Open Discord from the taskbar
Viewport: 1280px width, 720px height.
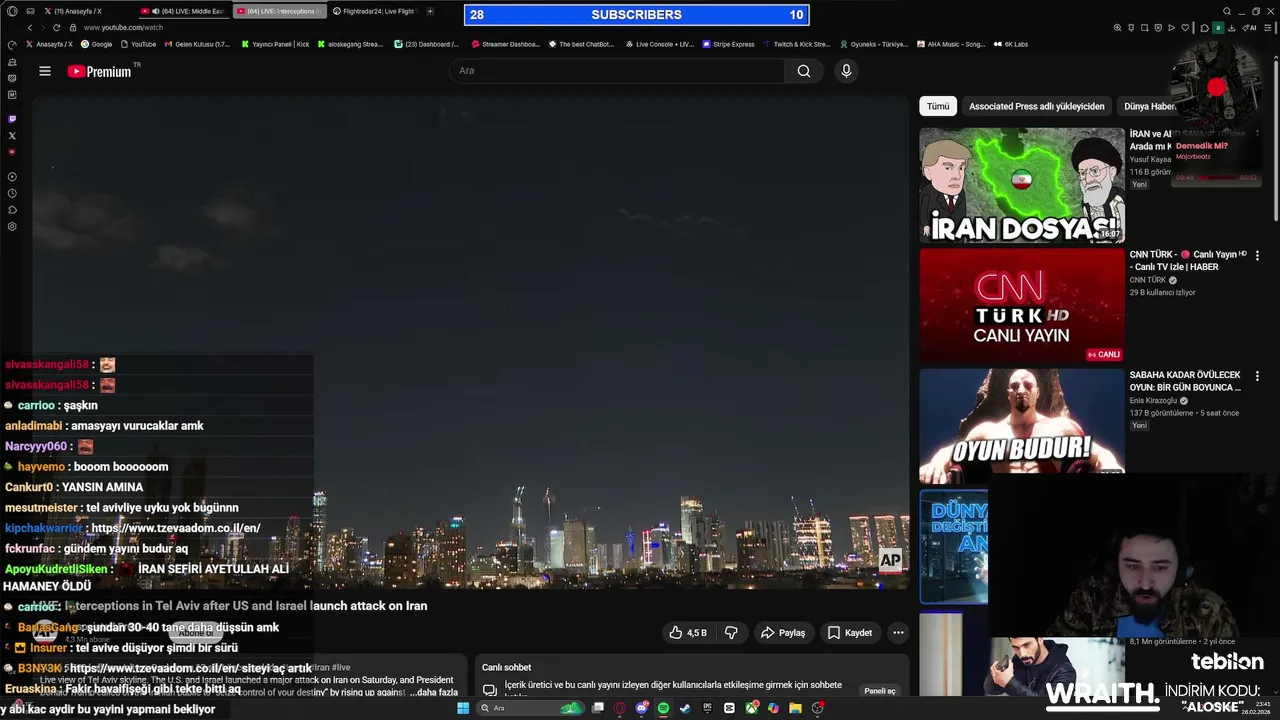641,708
